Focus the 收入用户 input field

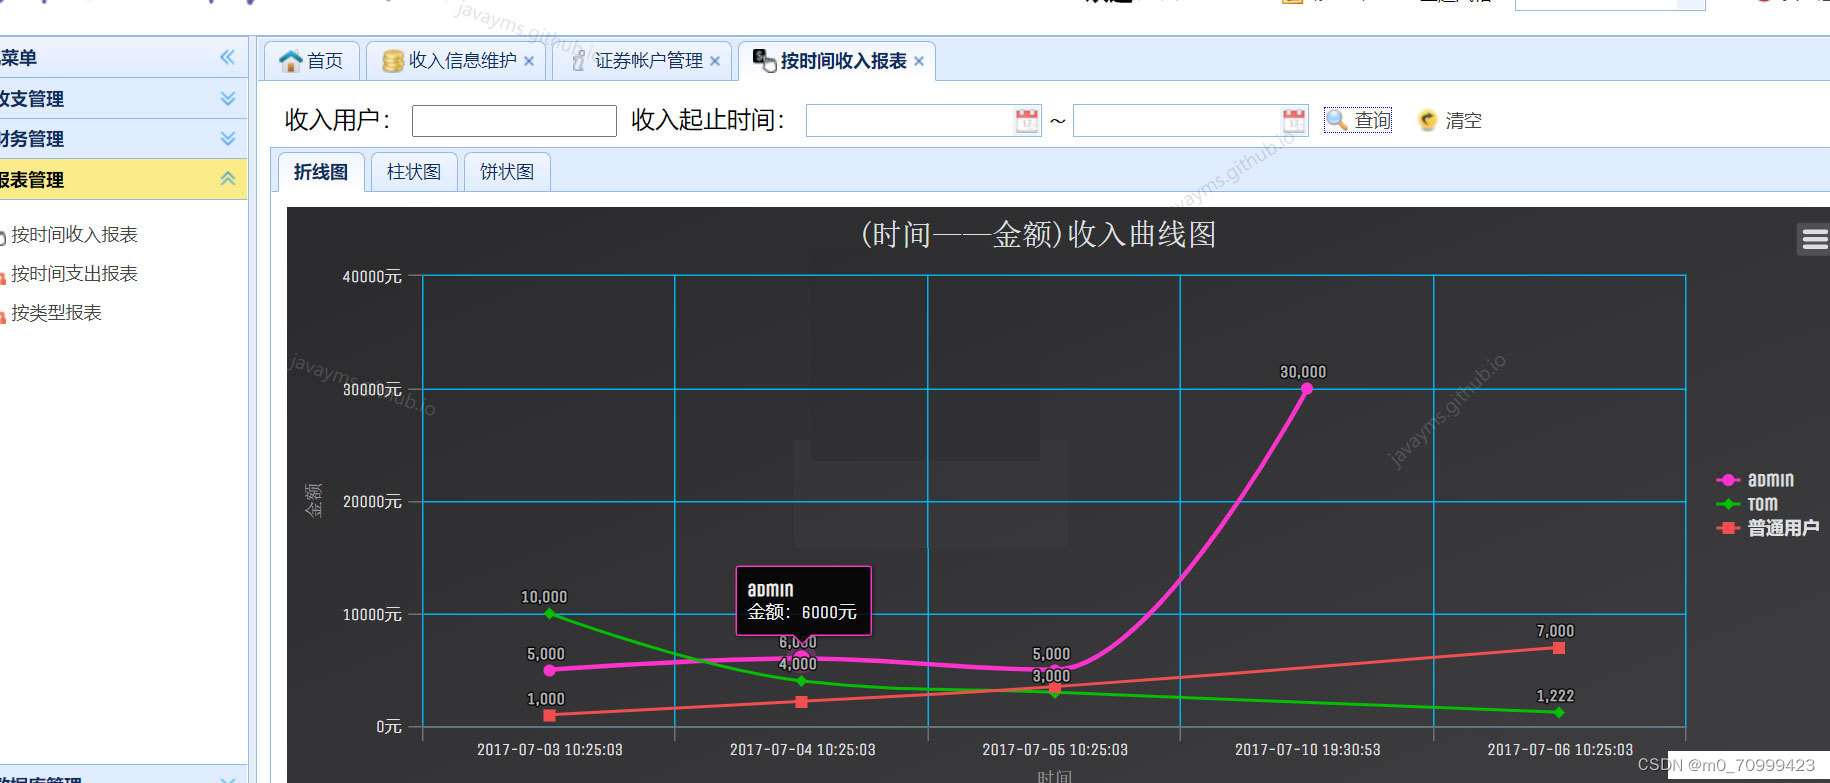(x=514, y=121)
